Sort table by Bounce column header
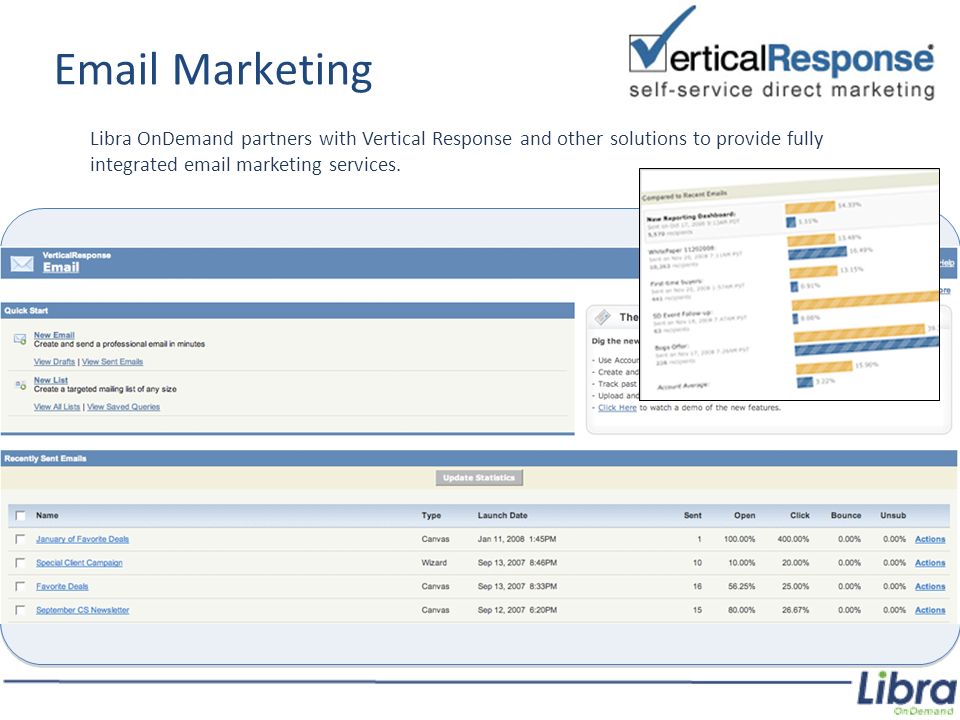Viewport: 960px width, 720px height. (x=846, y=516)
